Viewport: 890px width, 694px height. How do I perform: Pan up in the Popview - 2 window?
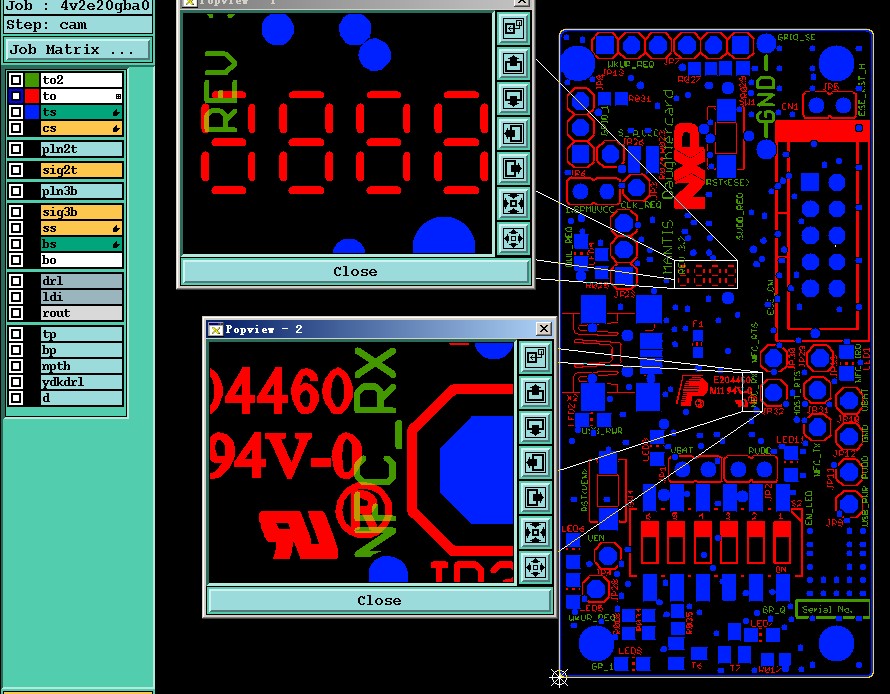click(535, 392)
